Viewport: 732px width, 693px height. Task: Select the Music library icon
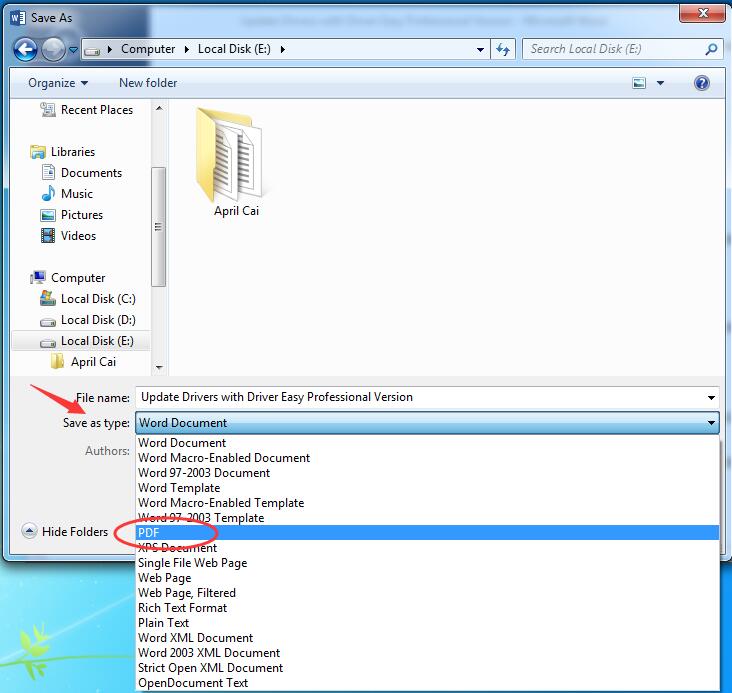(48, 194)
